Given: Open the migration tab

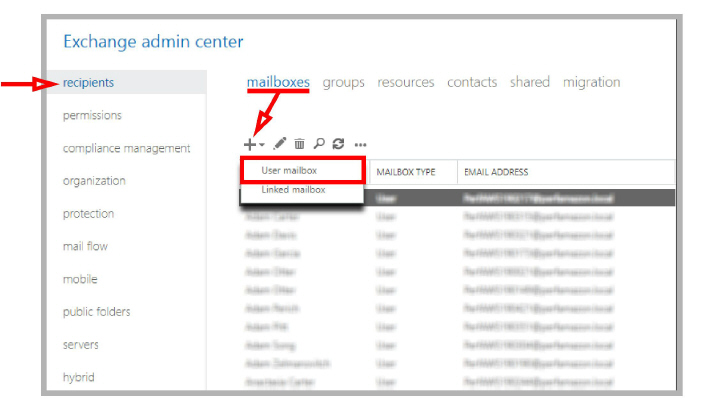Looking at the screenshot, I should [x=591, y=82].
